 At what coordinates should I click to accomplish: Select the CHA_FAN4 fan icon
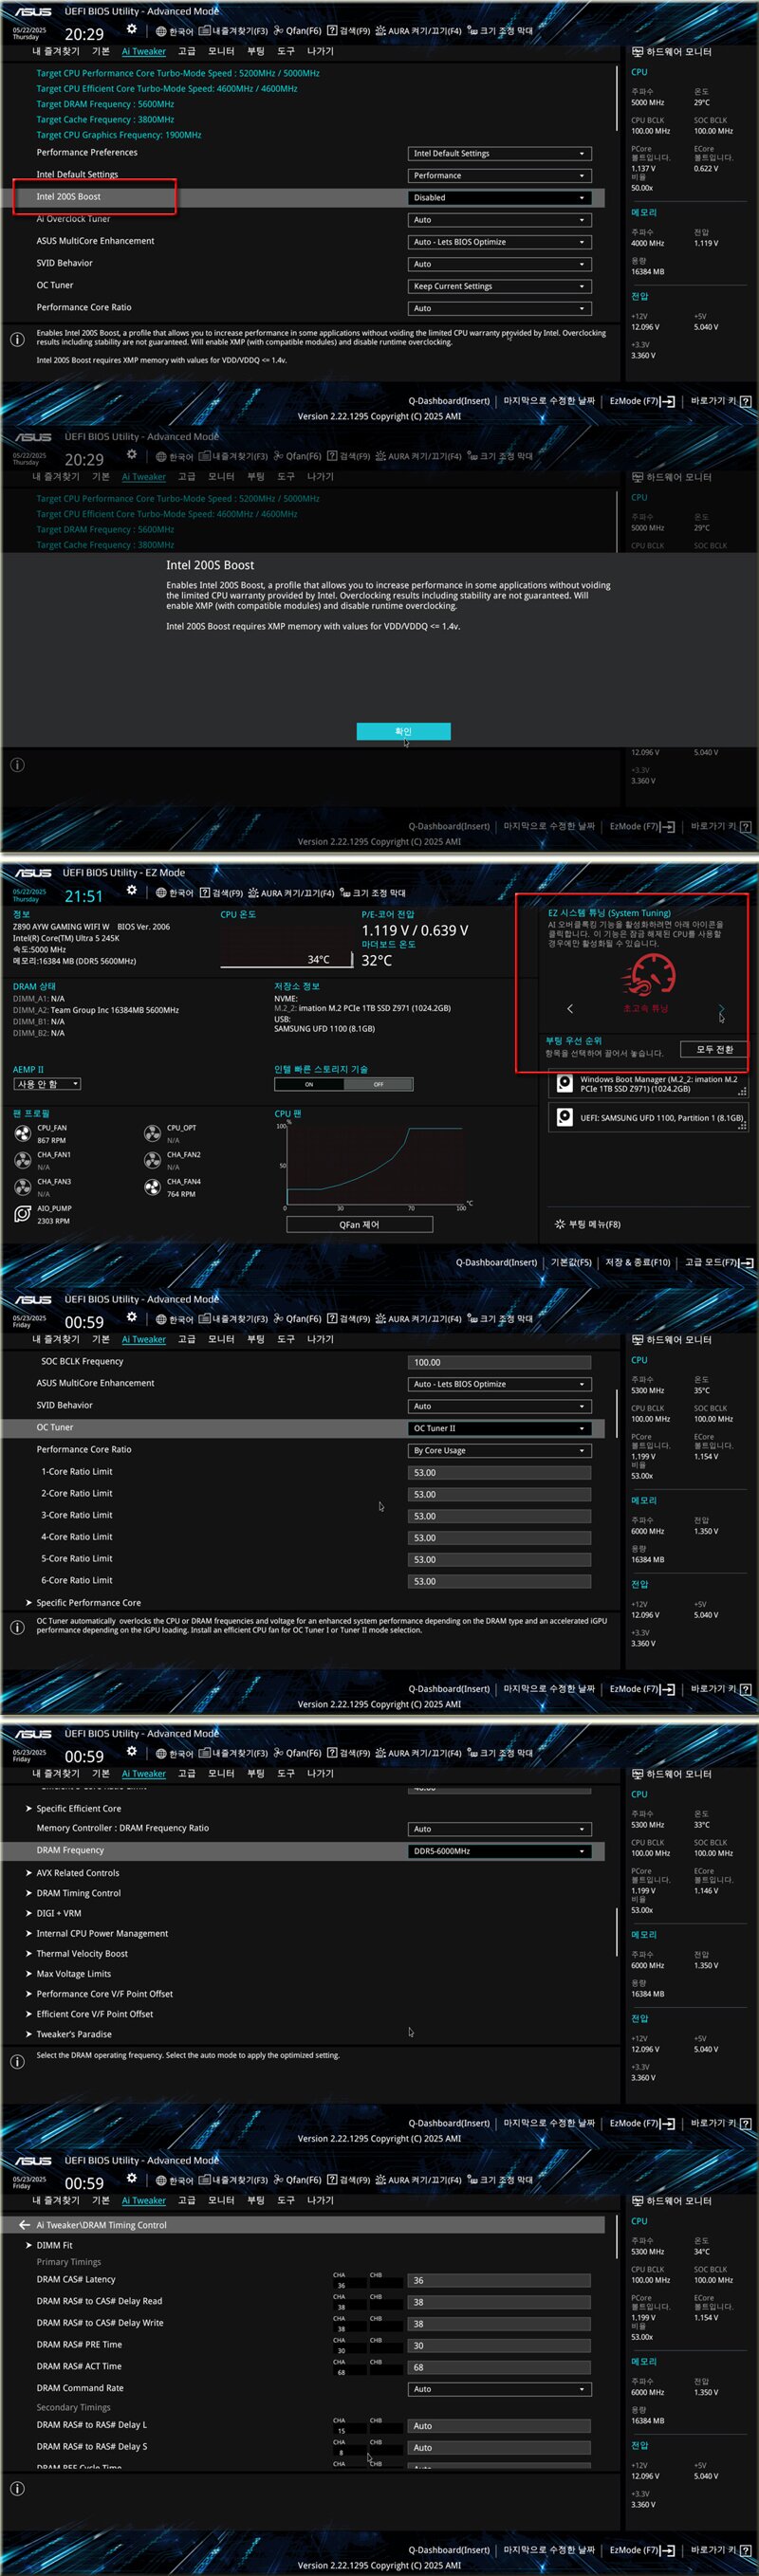152,1187
